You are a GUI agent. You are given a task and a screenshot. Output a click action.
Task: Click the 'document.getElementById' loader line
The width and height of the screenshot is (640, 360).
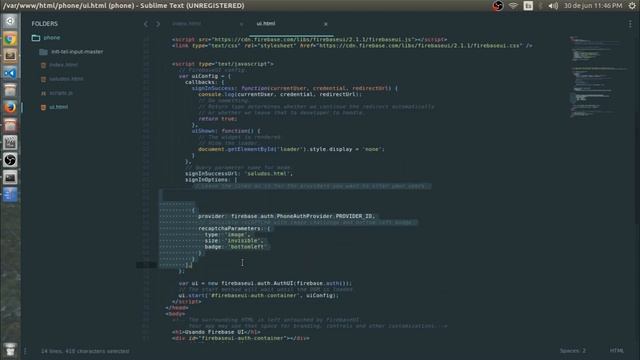pyautogui.click(x=291, y=149)
